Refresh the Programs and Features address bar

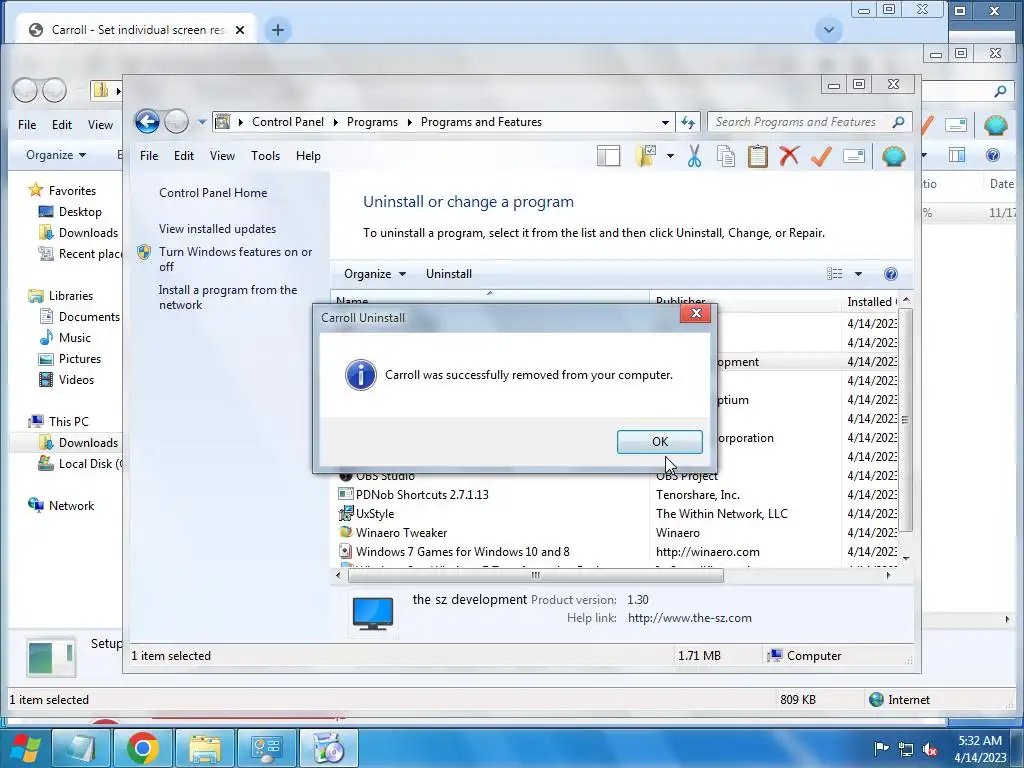688,122
